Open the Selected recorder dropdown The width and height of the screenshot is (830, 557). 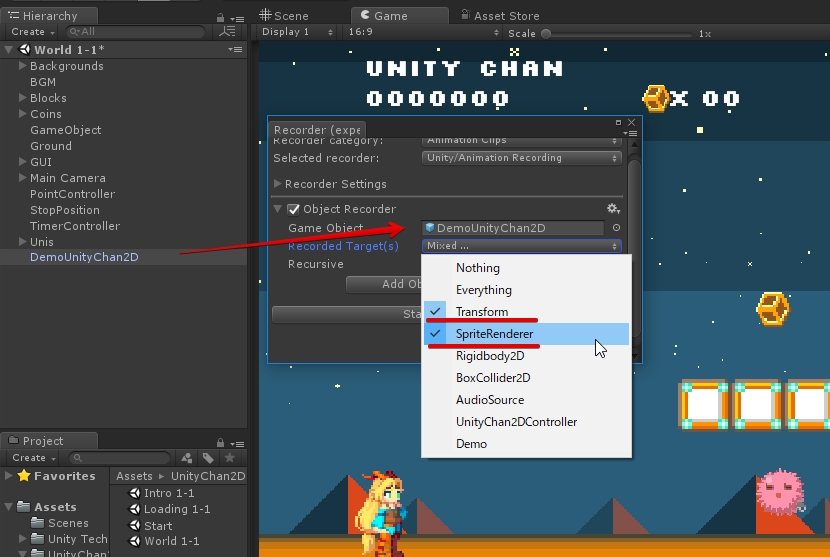[x=521, y=158]
